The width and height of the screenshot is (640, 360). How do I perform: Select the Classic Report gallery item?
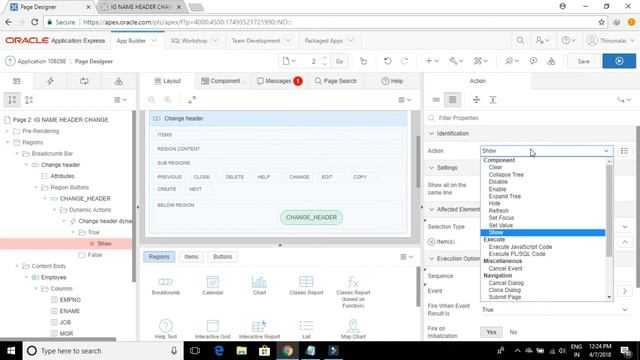click(x=306, y=286)
